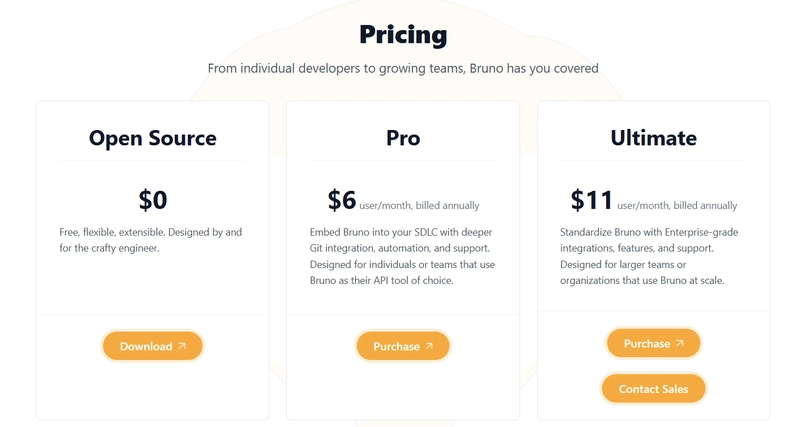800x427 pixels.
Task: Select the Ultimate plan title
Action: (654, 138)
